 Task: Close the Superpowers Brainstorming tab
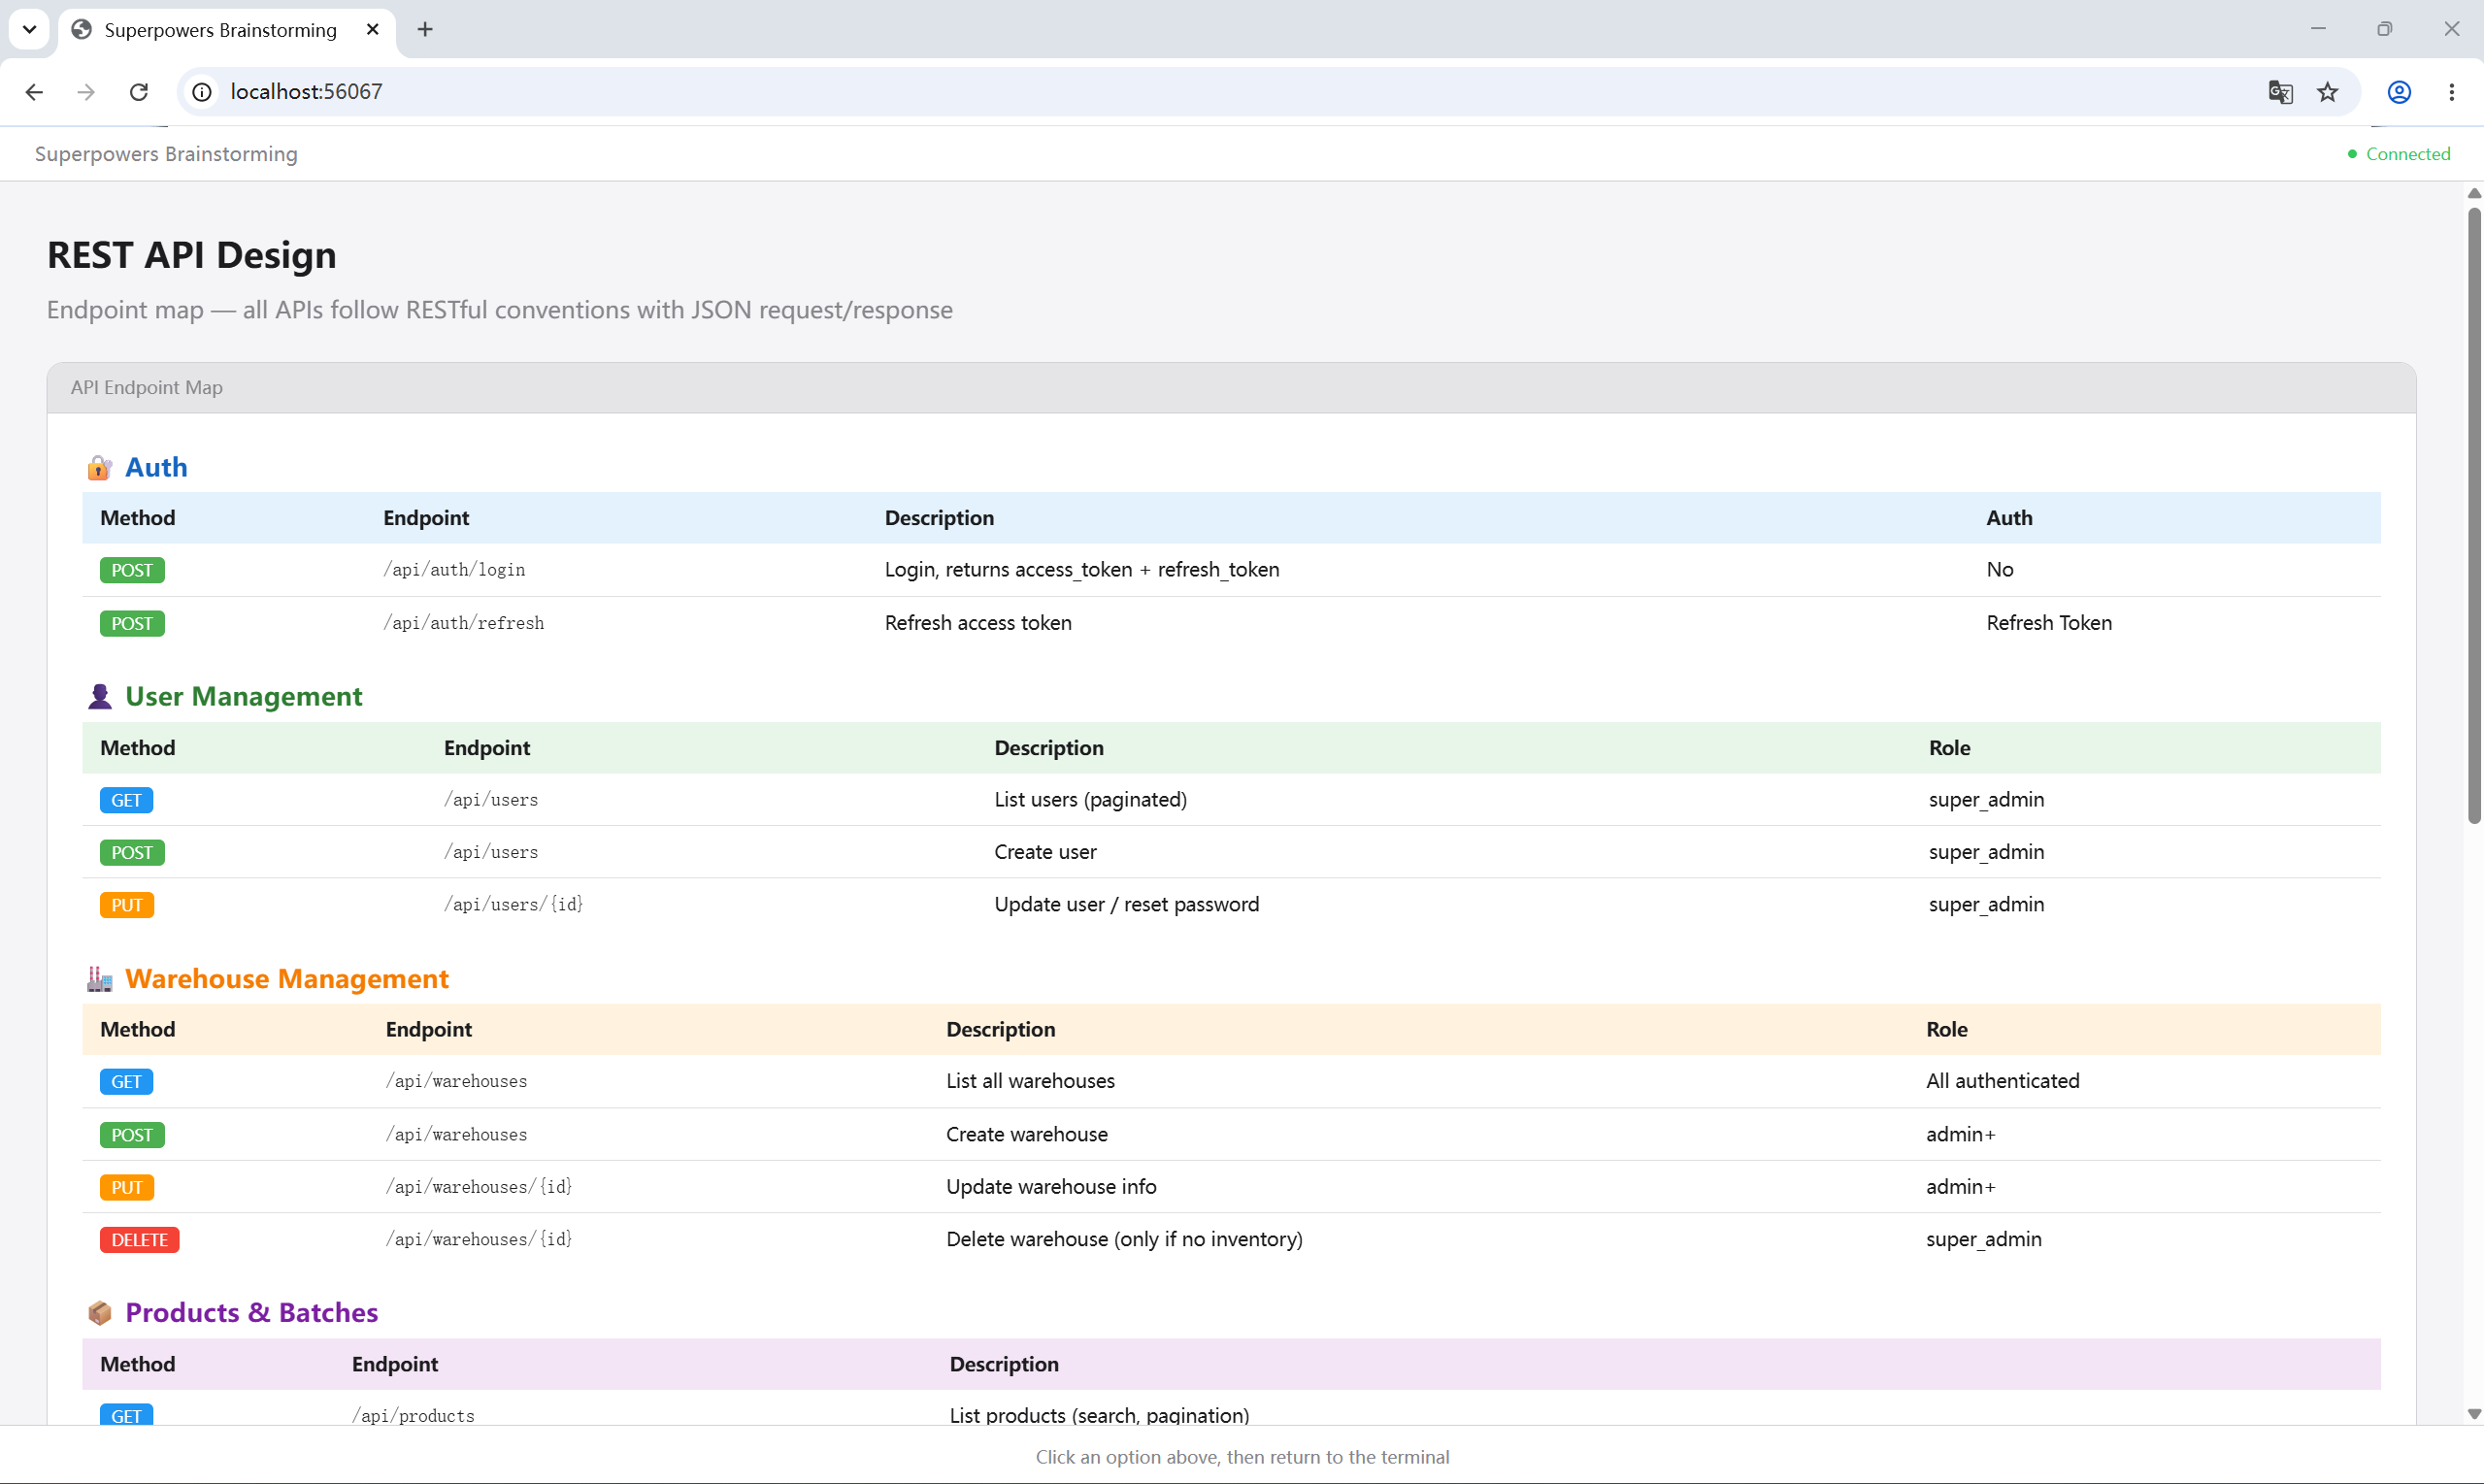(x=373, y=30)
